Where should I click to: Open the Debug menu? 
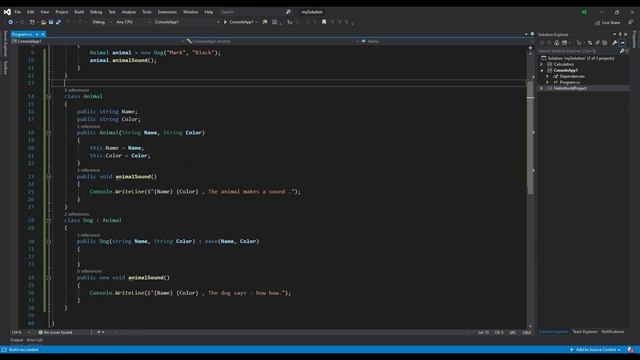[96, 12]
